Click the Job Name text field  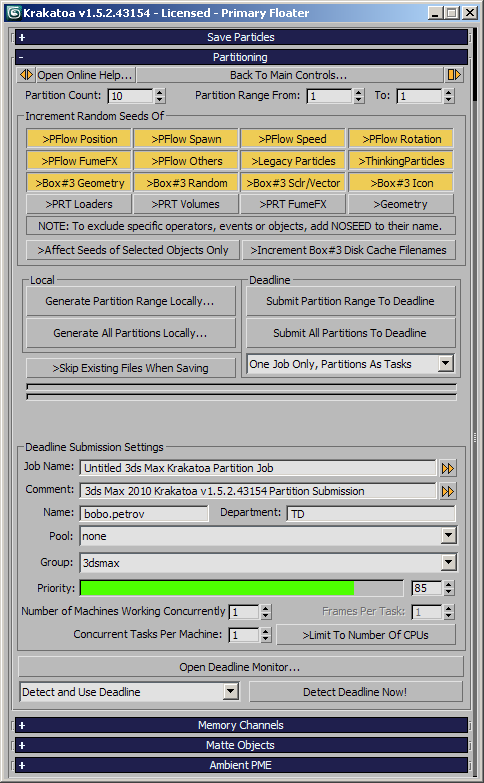[258, 468]
